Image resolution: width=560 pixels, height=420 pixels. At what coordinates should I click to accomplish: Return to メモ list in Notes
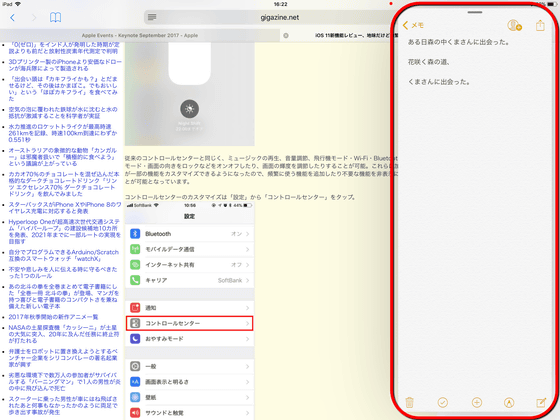click(x=413, y=25)
